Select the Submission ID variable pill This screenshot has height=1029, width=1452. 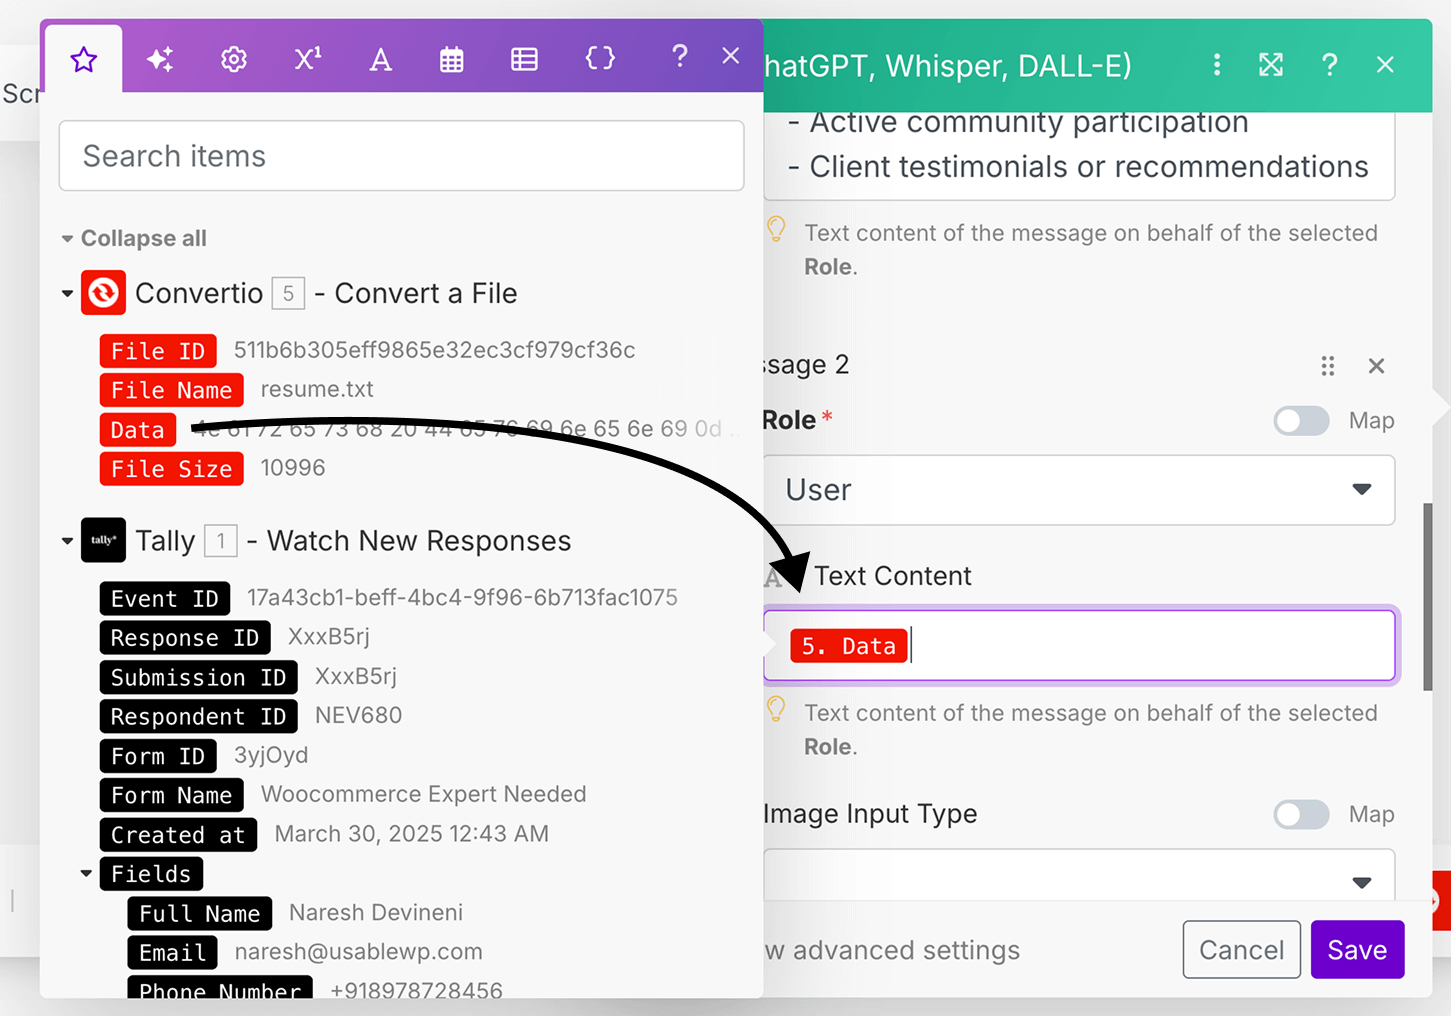click(x=198, y=678)
